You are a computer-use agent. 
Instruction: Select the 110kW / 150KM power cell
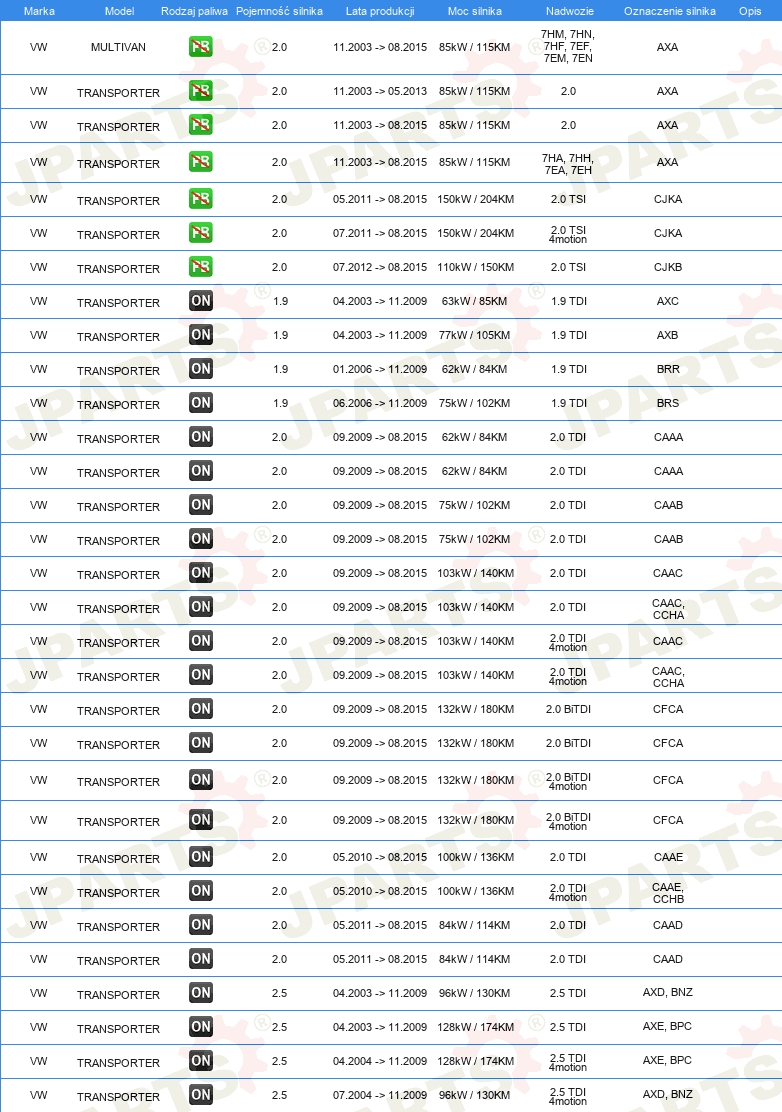point(475,267)
